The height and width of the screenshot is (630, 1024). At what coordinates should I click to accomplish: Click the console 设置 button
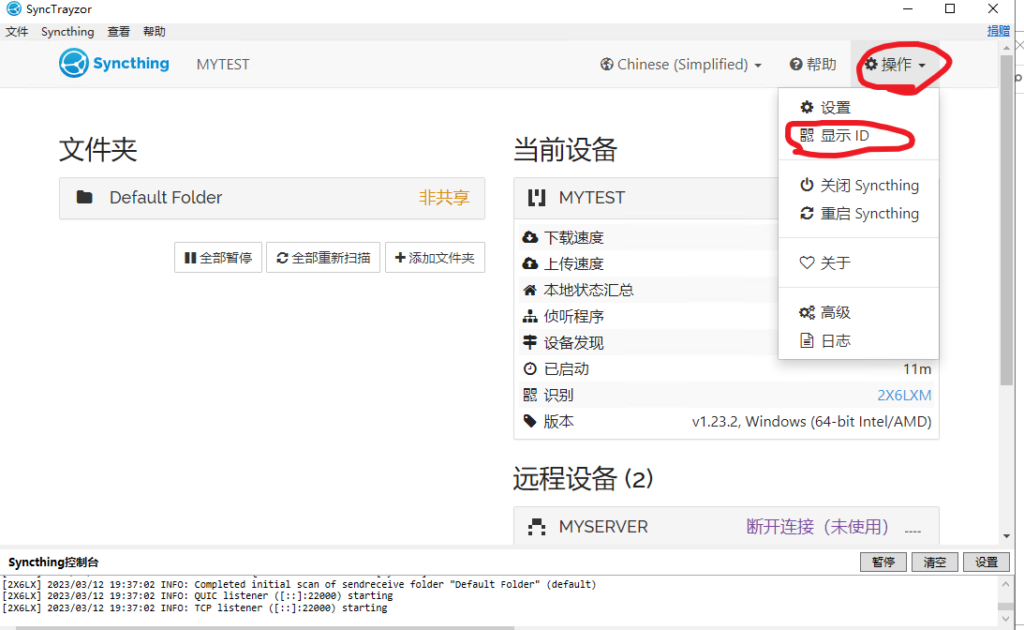tap(986, 561)
